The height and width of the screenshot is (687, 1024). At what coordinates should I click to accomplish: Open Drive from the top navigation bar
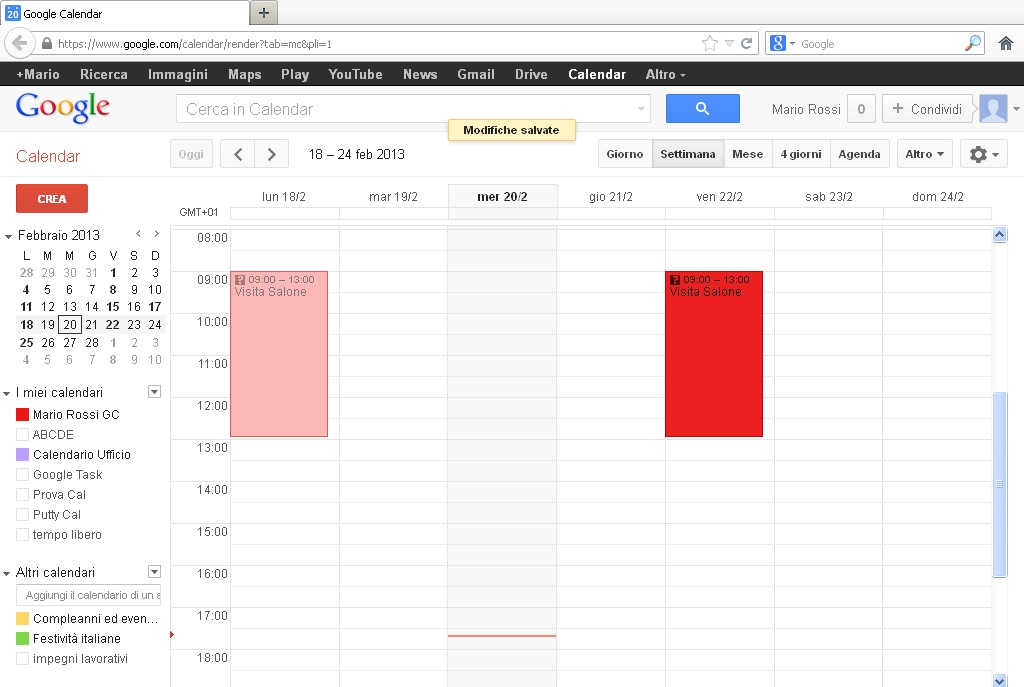click(531, 74)
